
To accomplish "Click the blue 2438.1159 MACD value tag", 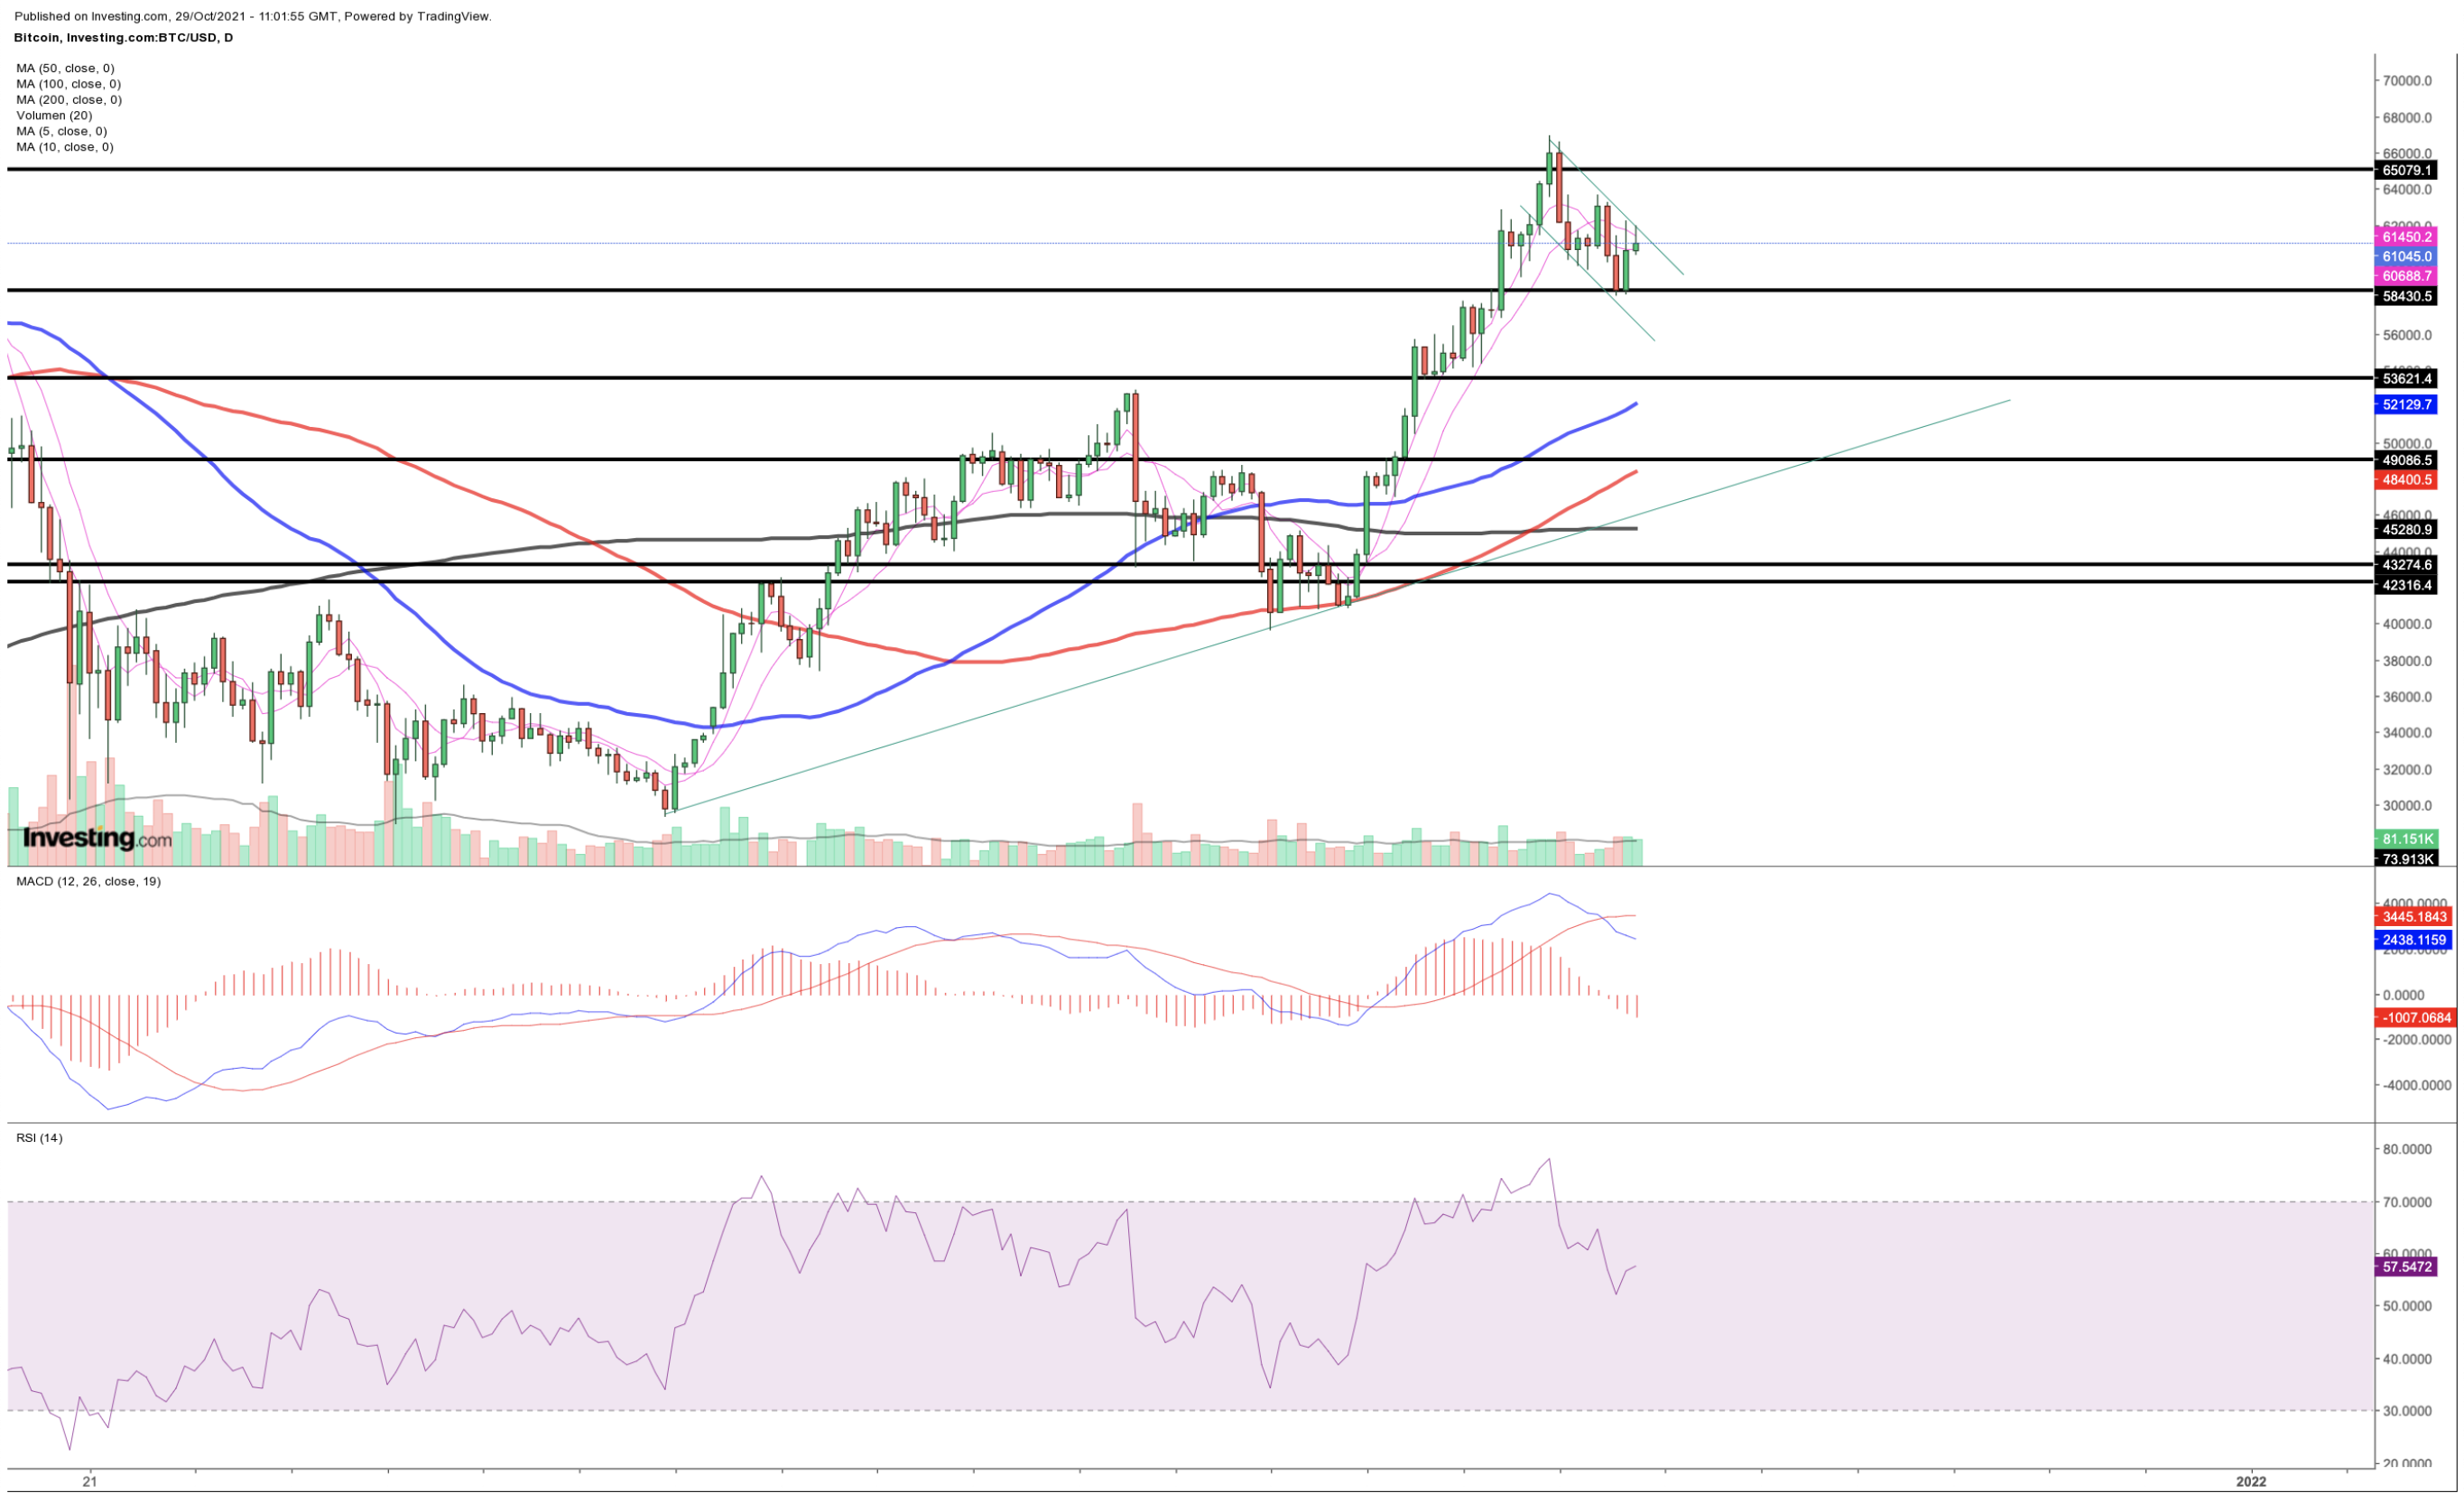I will (x=2413, y=940).
